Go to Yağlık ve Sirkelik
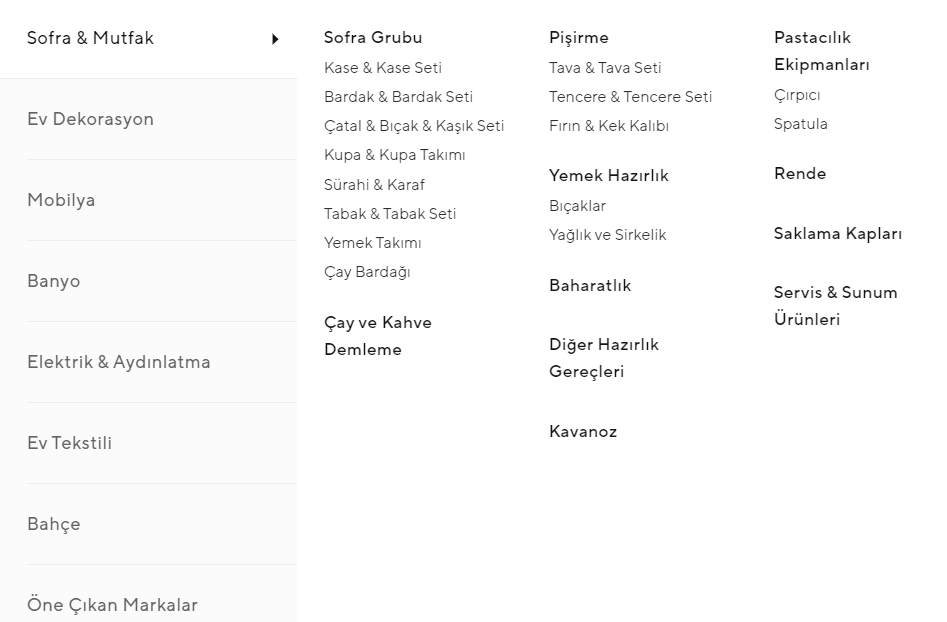This screenshot has height=622, width=947. click(x=607, y=235)
